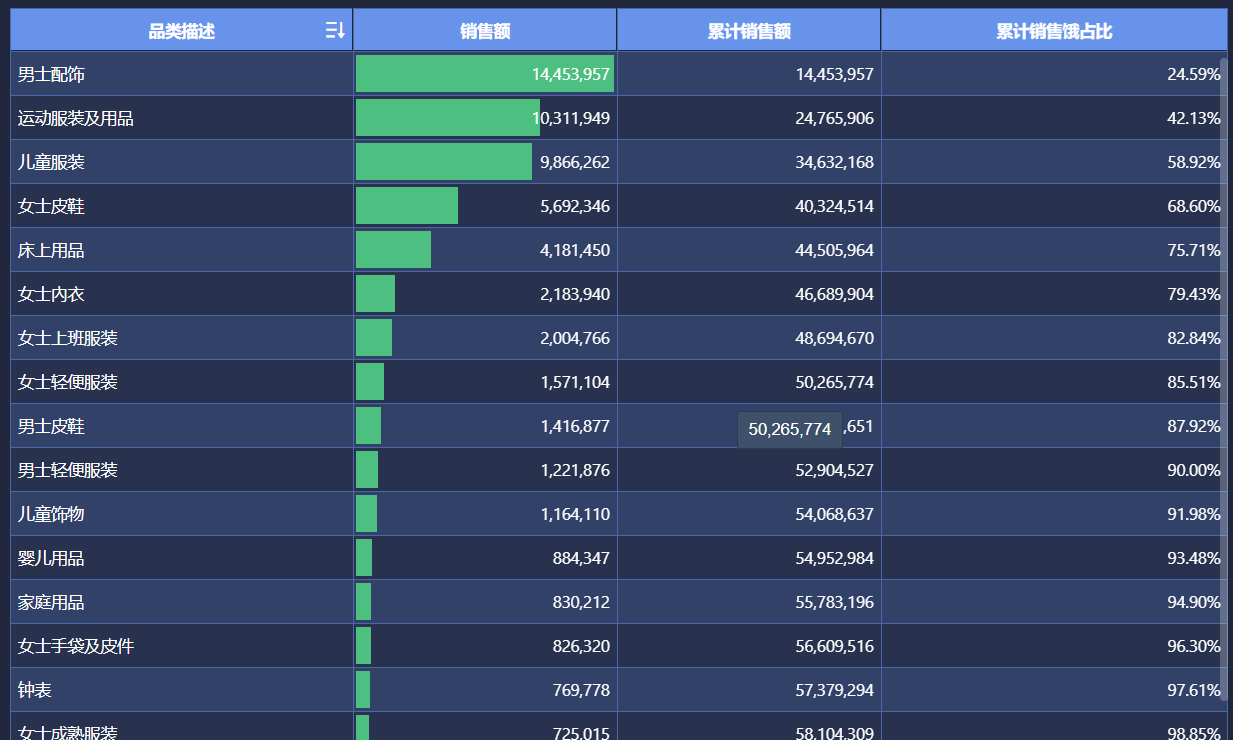Click the 品类描述 header label

181,31
